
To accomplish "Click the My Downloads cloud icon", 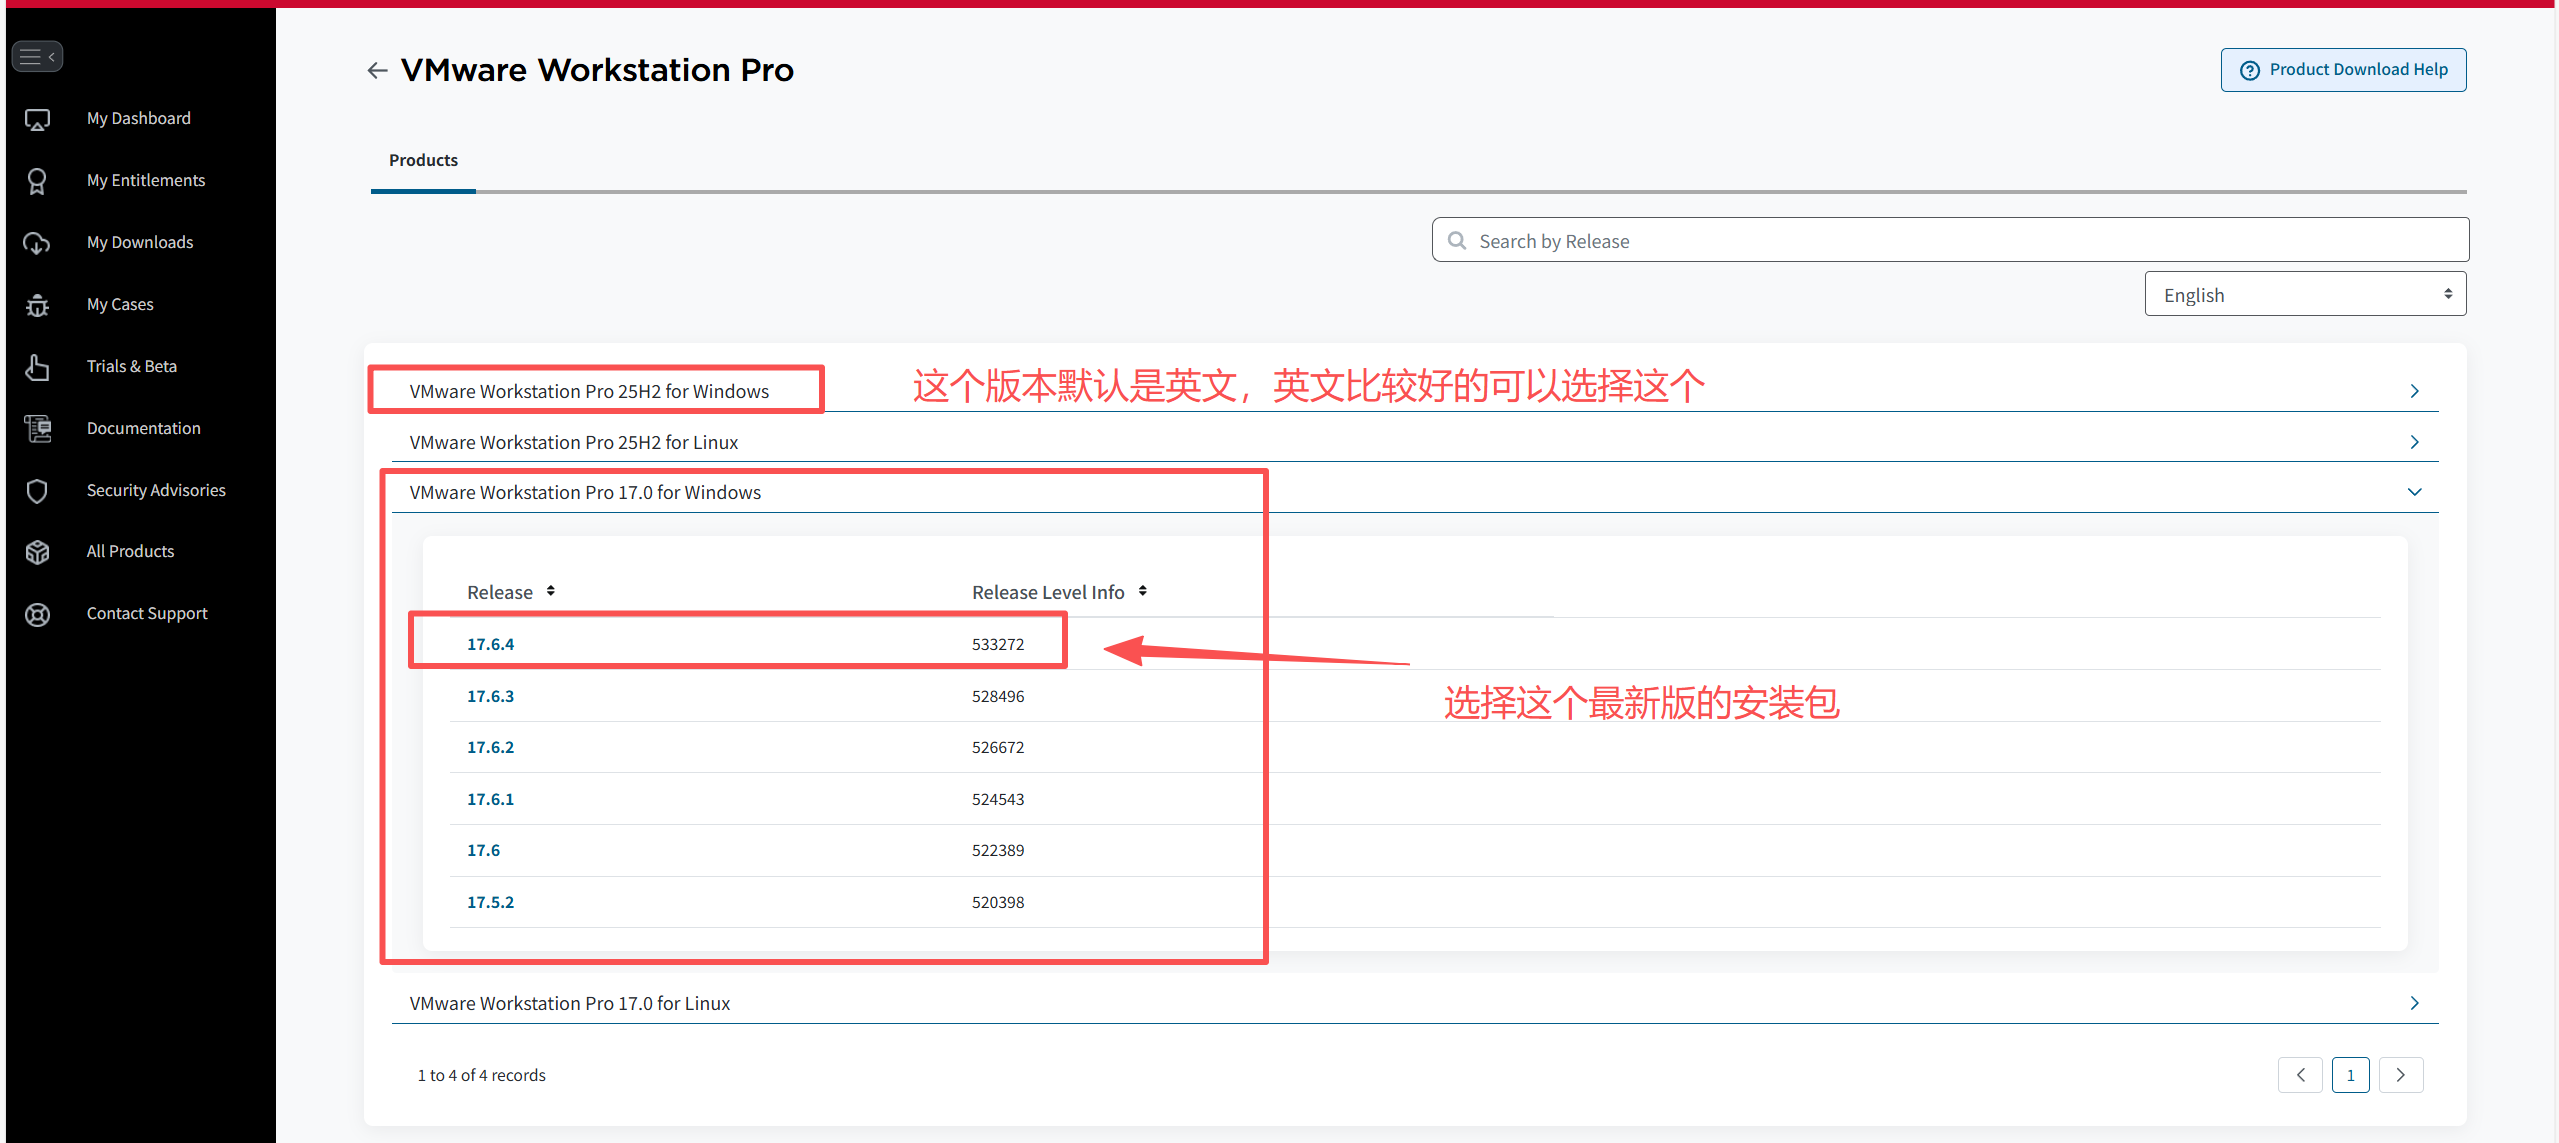I will pos(37,243).
